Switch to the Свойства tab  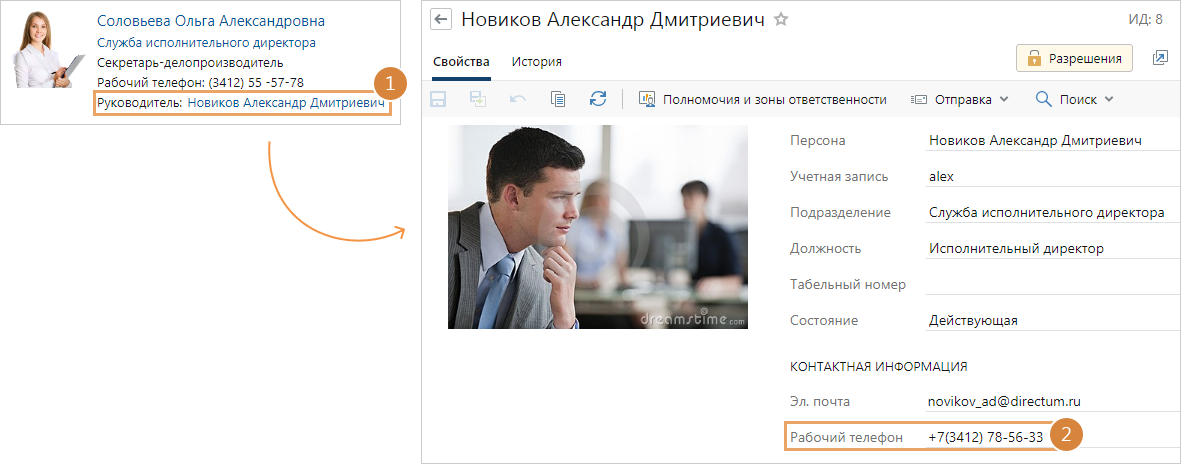pyautogui.click(x=461, y=62)
